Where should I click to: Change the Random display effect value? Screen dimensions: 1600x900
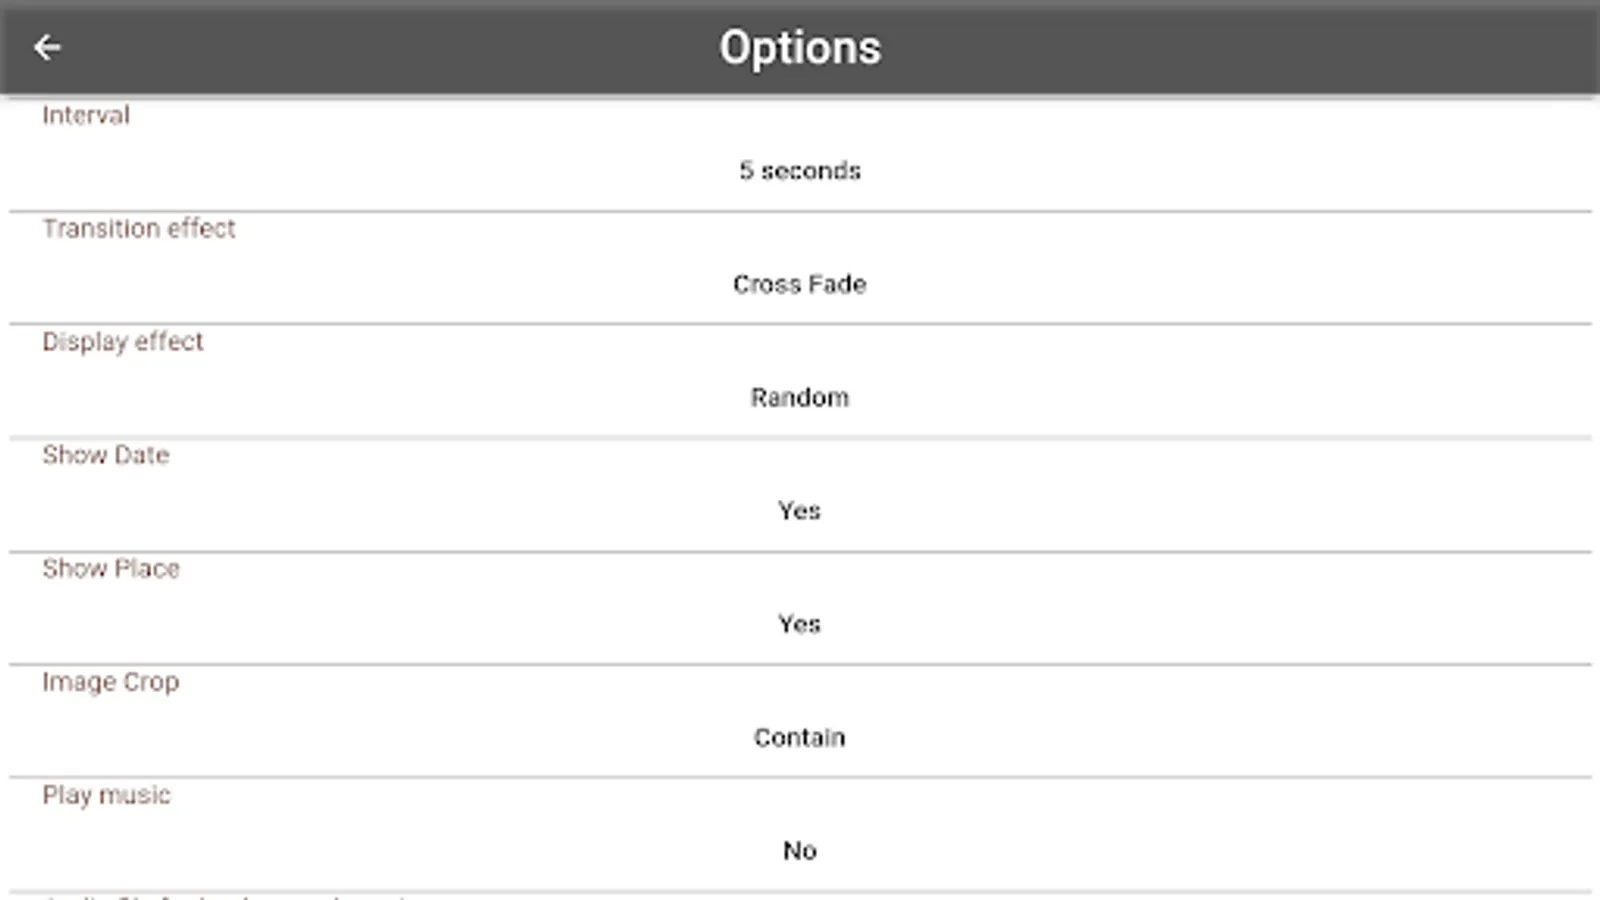tap(800, 398)
